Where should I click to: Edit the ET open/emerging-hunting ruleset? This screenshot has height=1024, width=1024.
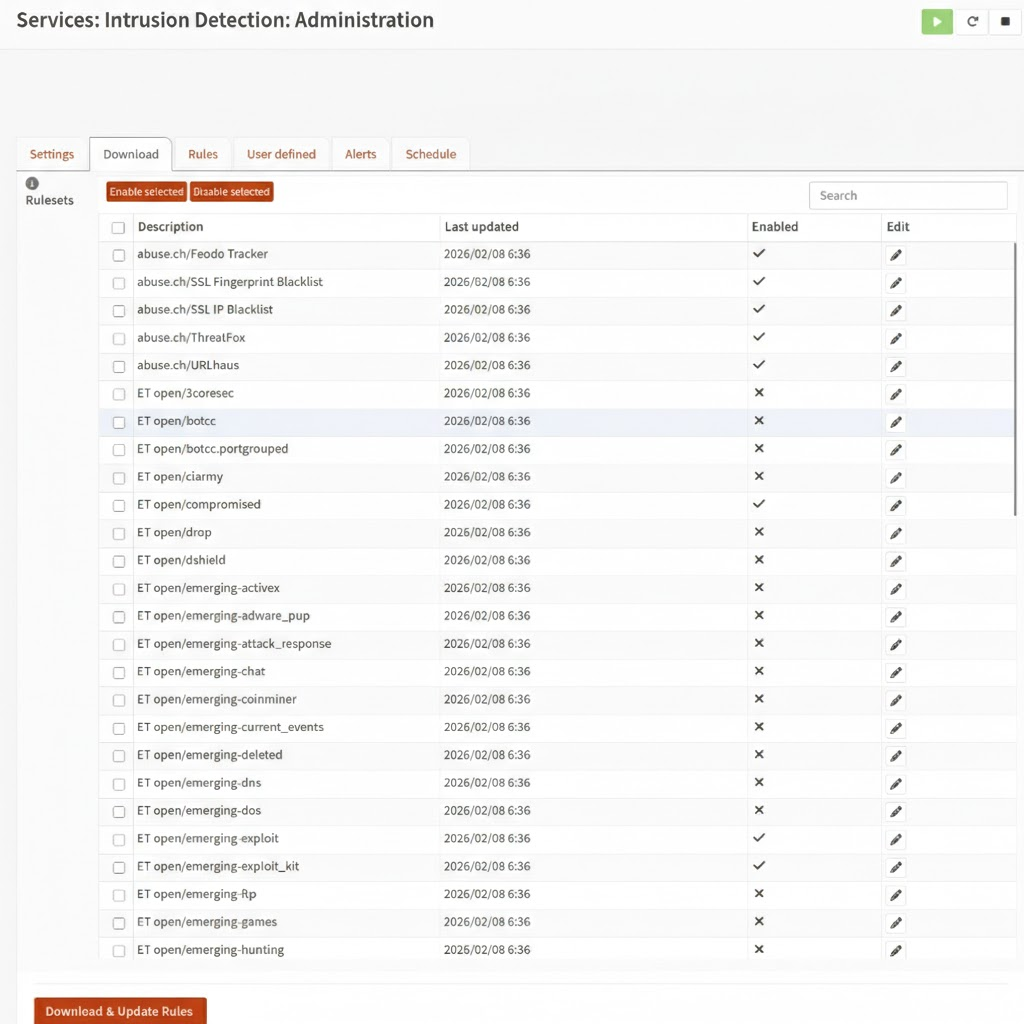(x=896, y=950)
